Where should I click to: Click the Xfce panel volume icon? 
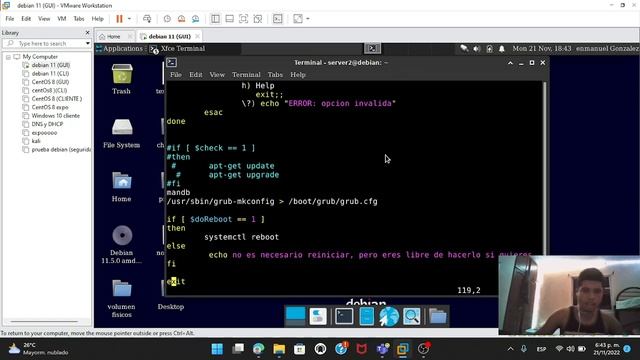[477, 49]
